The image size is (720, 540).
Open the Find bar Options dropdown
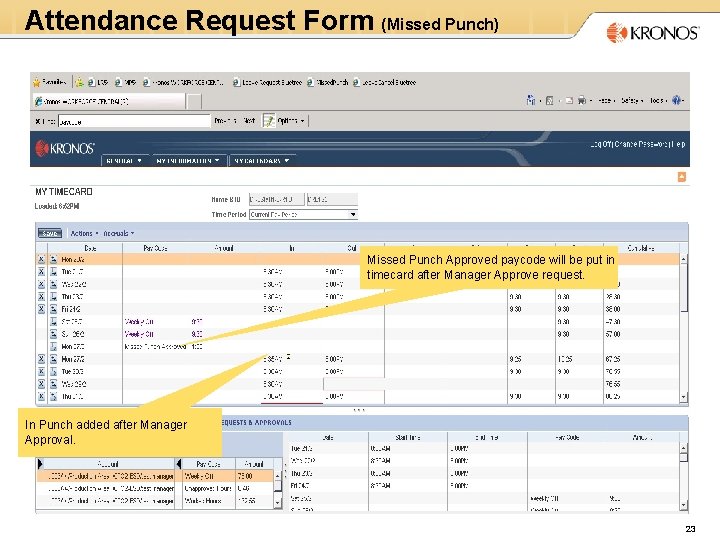click(290, 121)
